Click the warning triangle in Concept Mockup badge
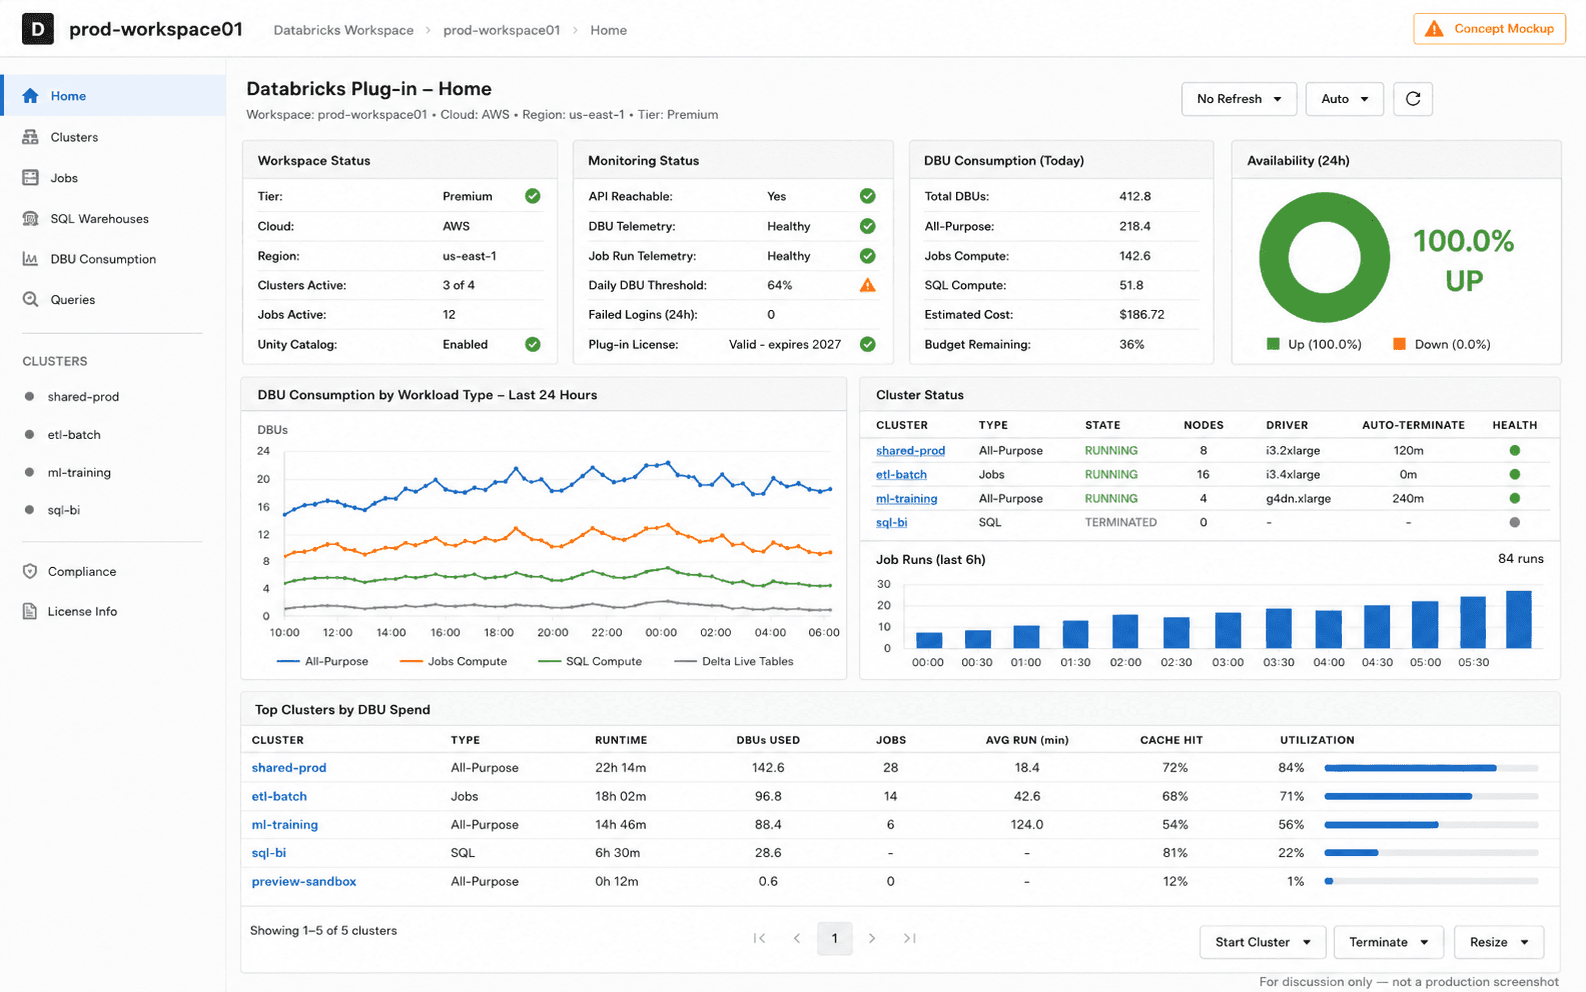The image size is (1586, 992). (1434, 29)
